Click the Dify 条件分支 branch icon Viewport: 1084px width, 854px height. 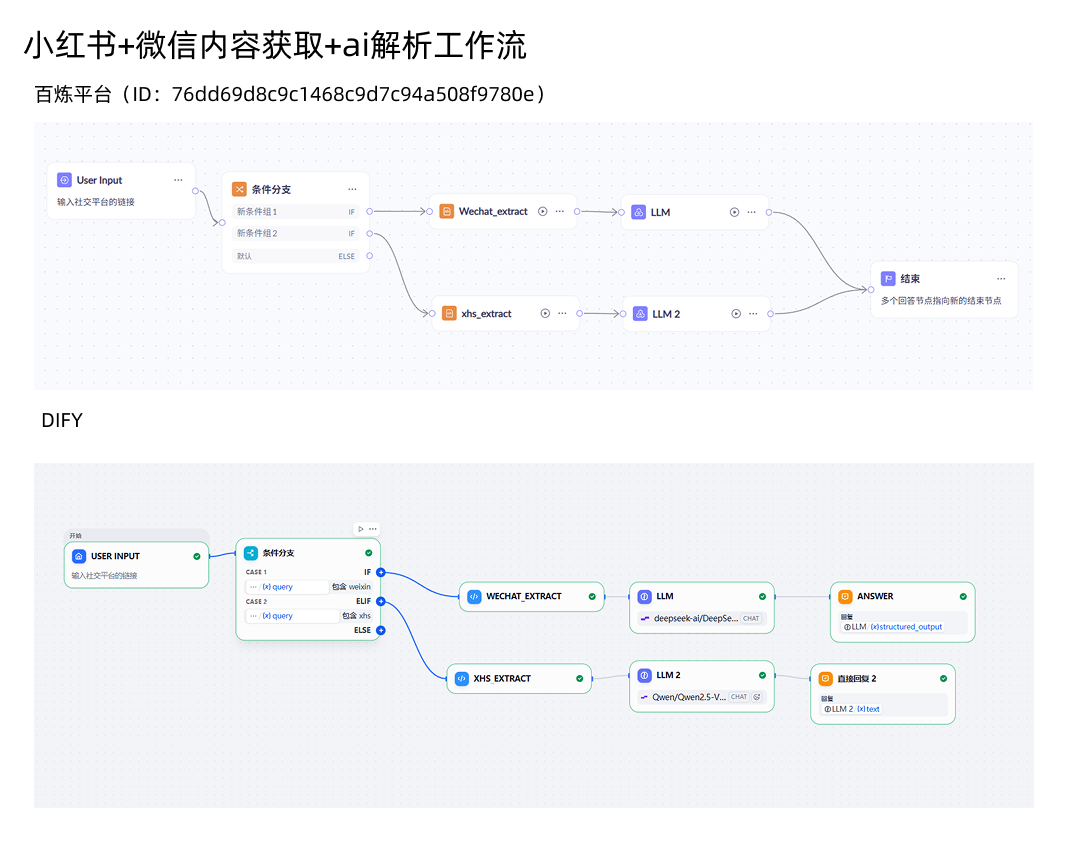pyautogui.click(x=251, y=553)
